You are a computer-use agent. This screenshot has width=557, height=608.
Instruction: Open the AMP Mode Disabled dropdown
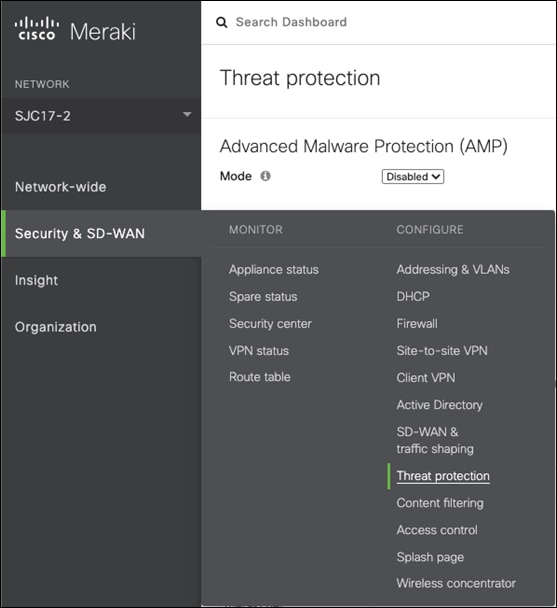tap(413, 176)
